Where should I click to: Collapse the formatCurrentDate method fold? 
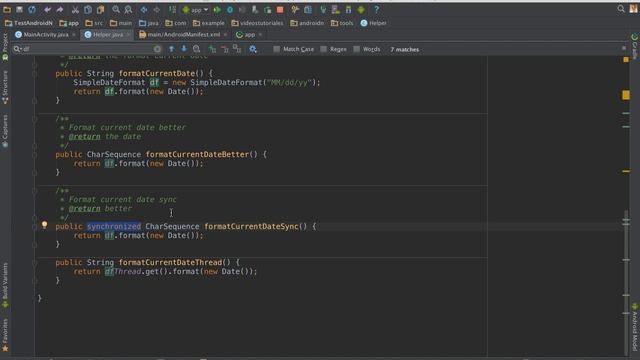35,74
